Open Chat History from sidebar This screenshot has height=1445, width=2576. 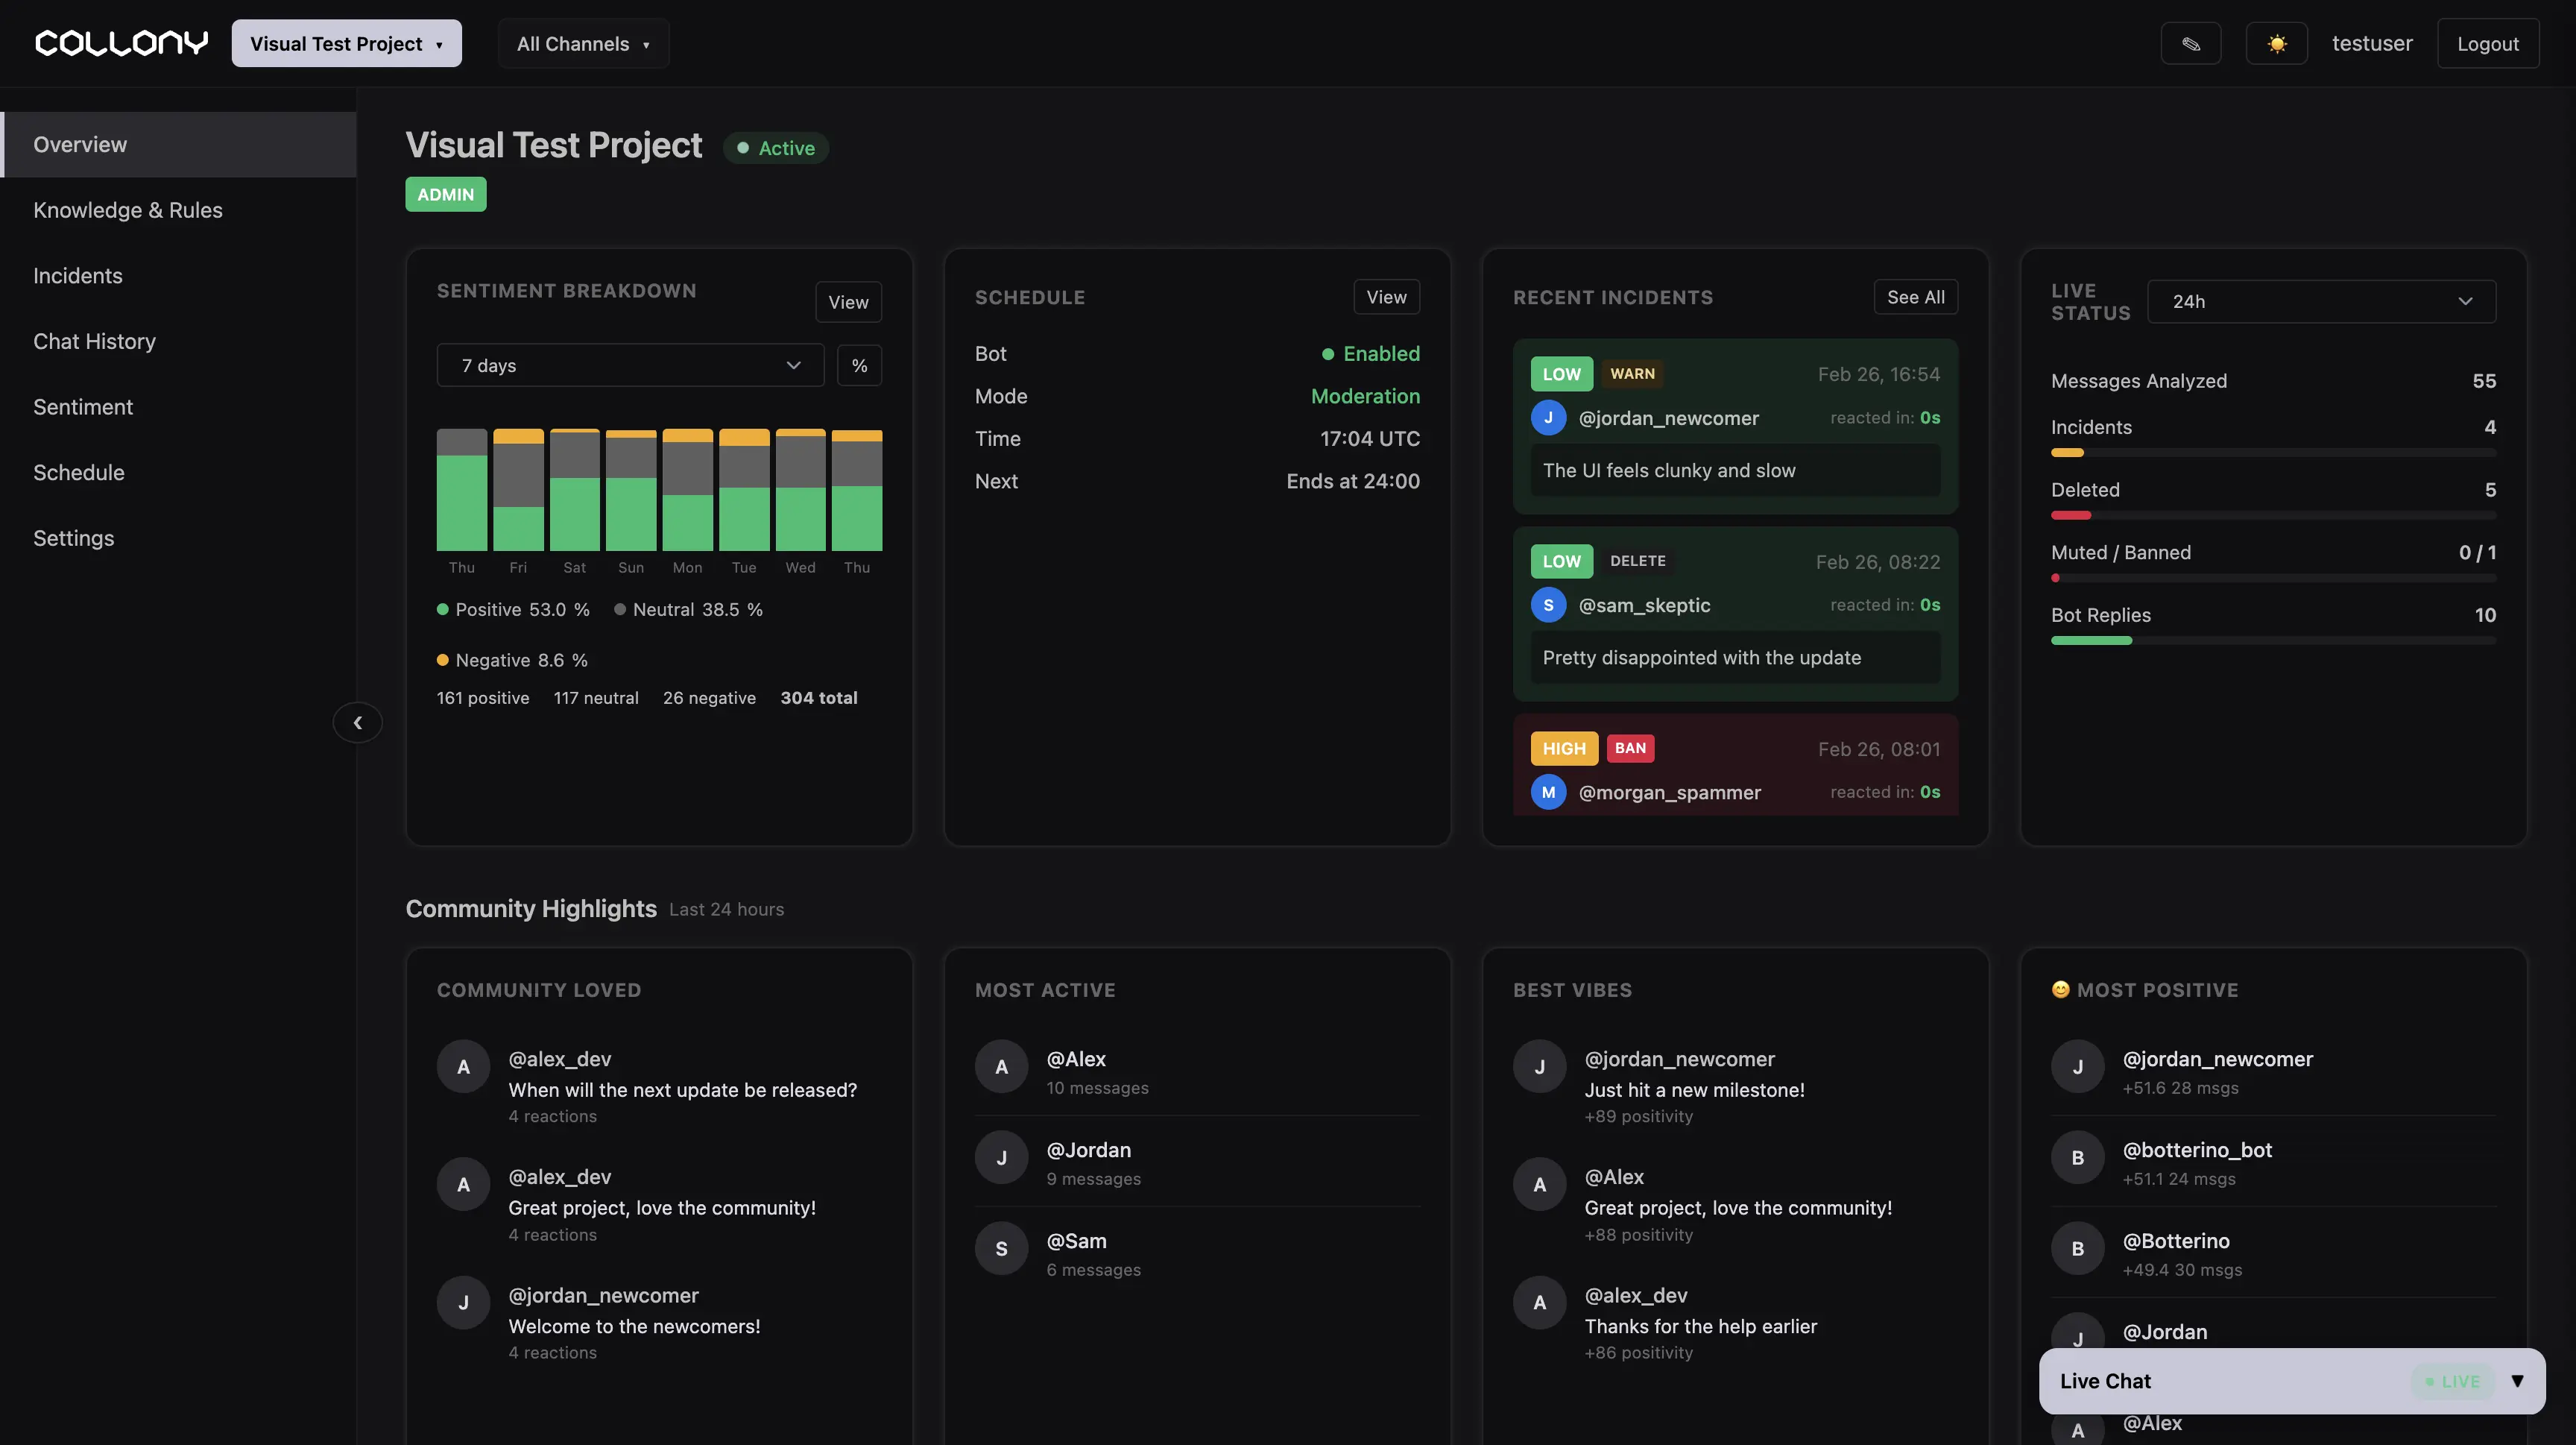[x=94, y=341]
